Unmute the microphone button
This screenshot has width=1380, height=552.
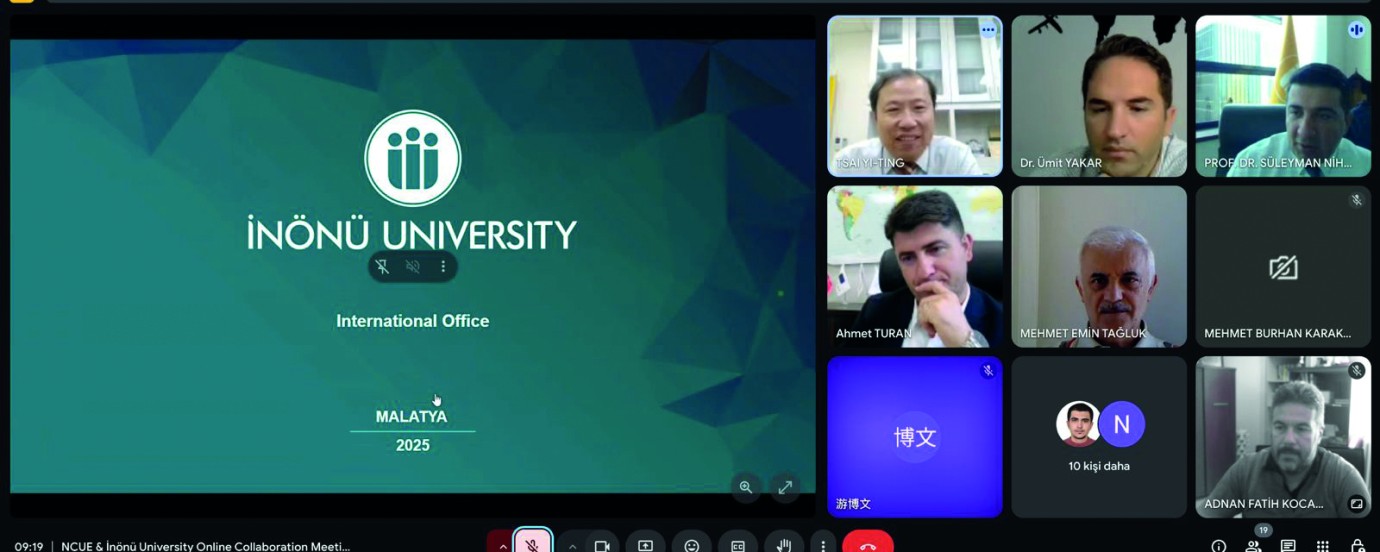pos(533,543)
